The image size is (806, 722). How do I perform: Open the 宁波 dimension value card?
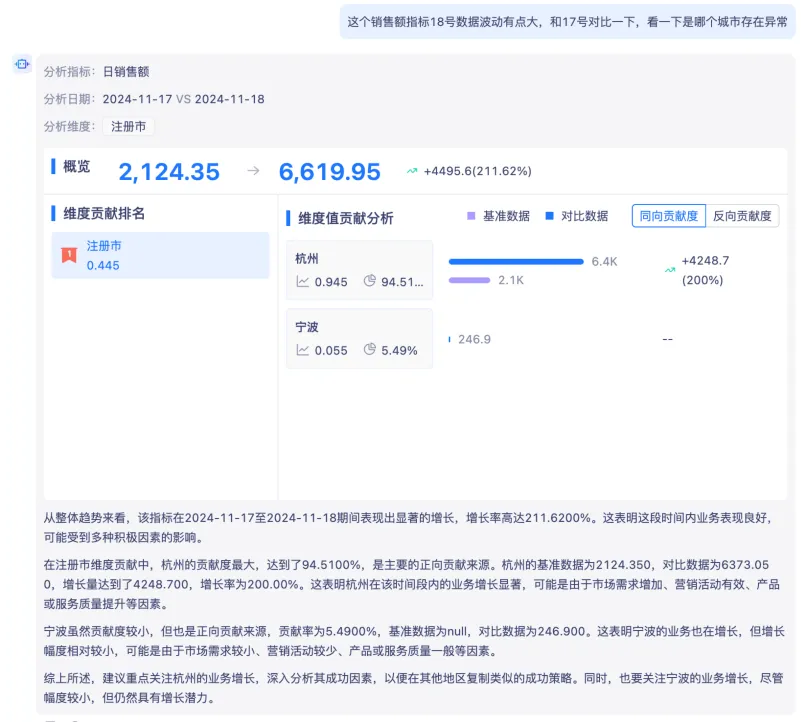(x=359, y=338)
